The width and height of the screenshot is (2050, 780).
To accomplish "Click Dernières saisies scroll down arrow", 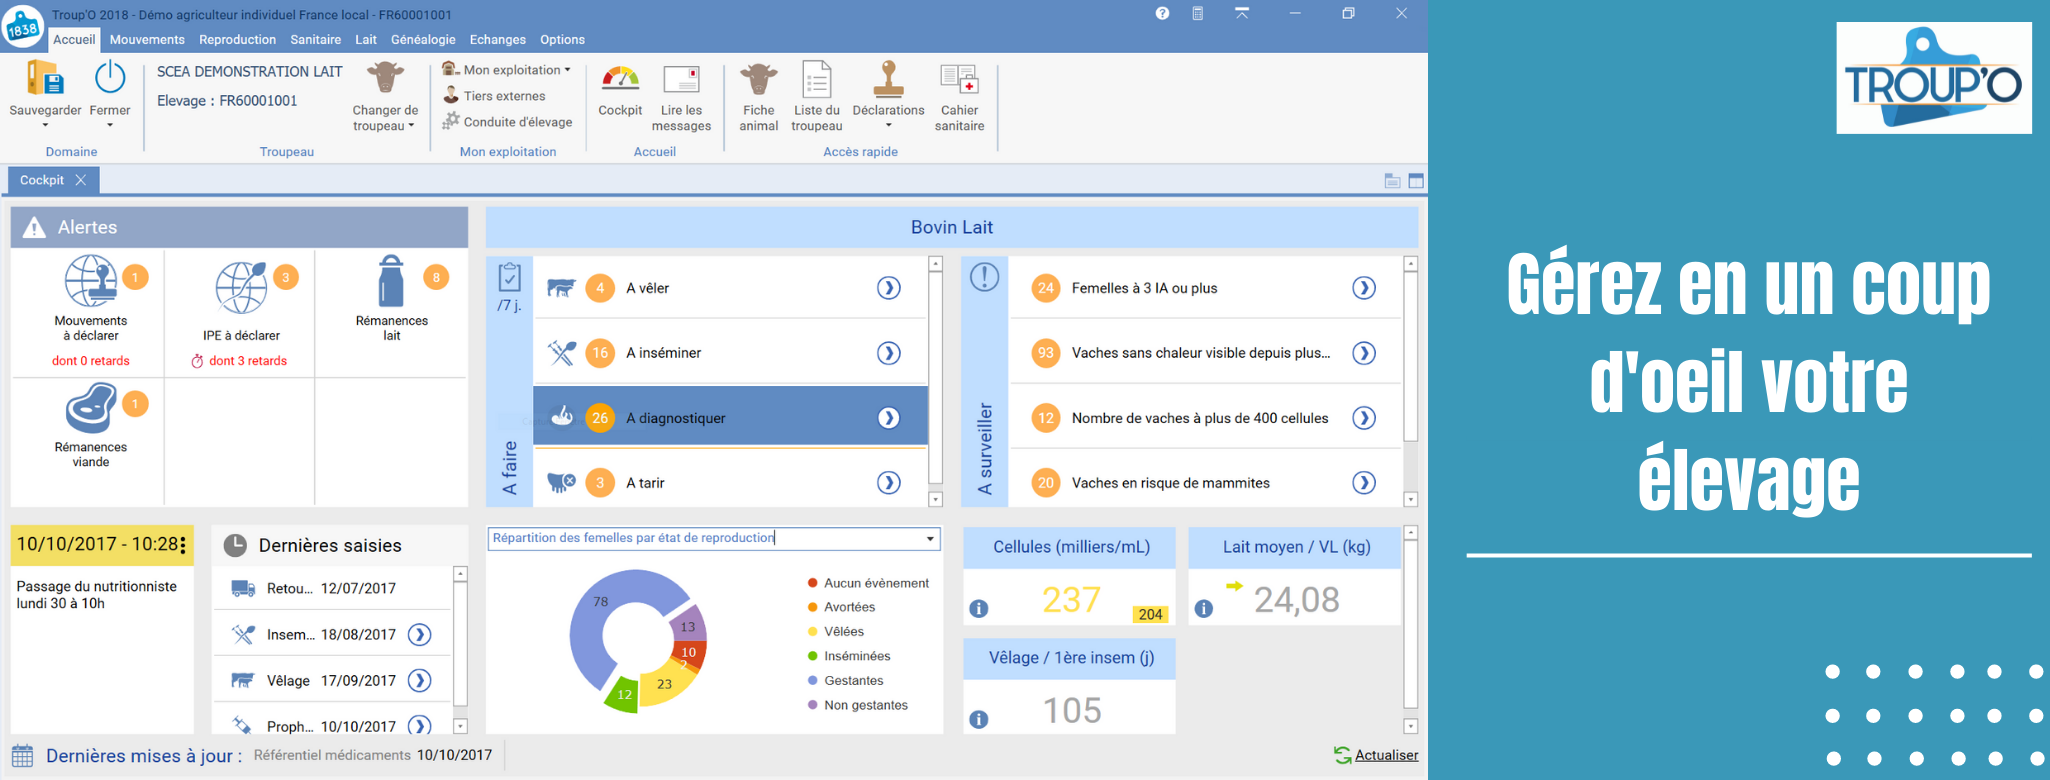I will (x=460, y=726).
